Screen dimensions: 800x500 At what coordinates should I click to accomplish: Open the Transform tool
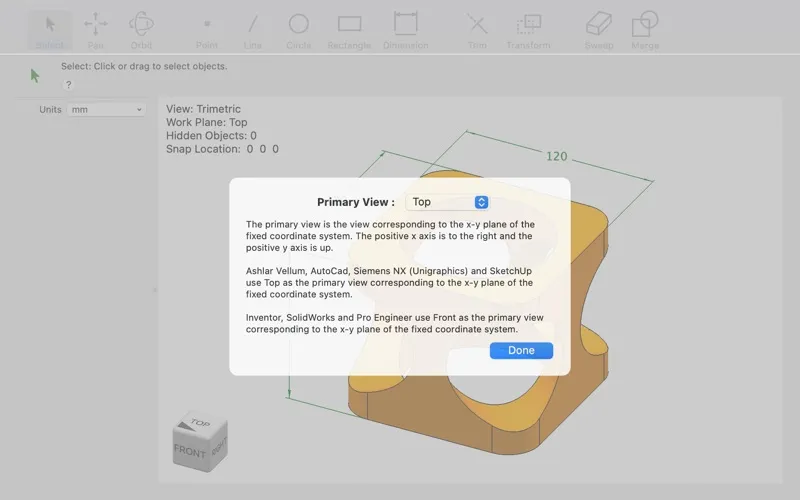[528, 31]
